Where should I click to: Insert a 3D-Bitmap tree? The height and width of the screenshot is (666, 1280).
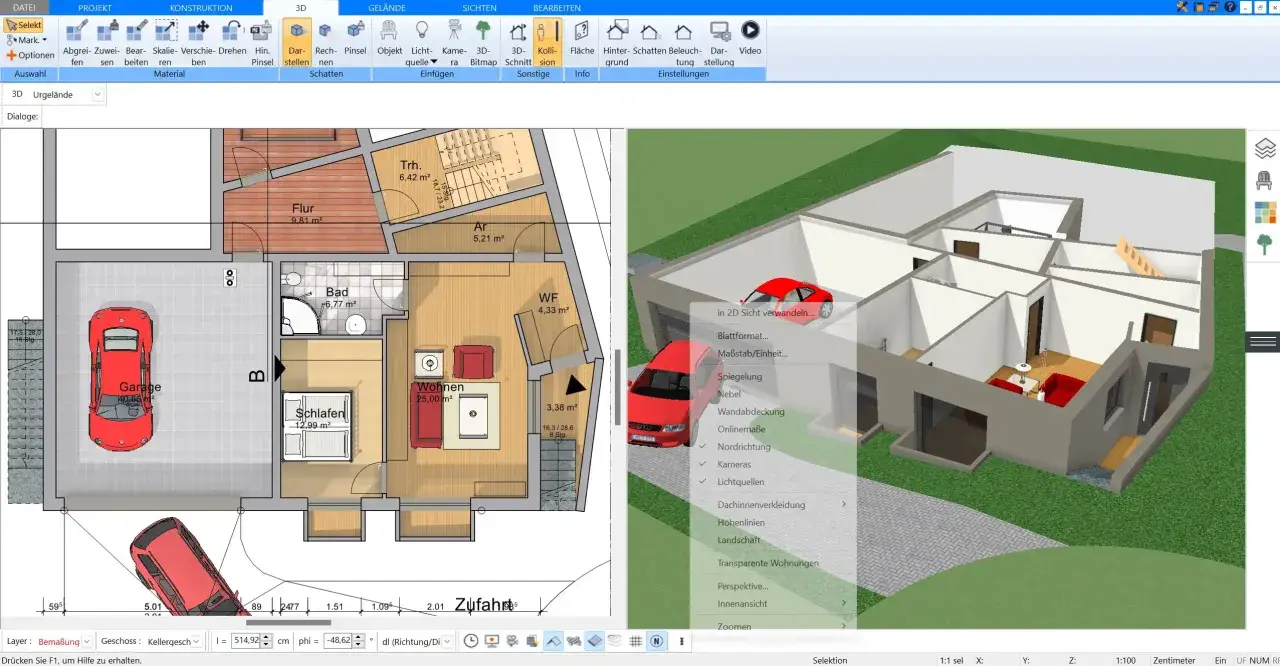tap(483, 42)
